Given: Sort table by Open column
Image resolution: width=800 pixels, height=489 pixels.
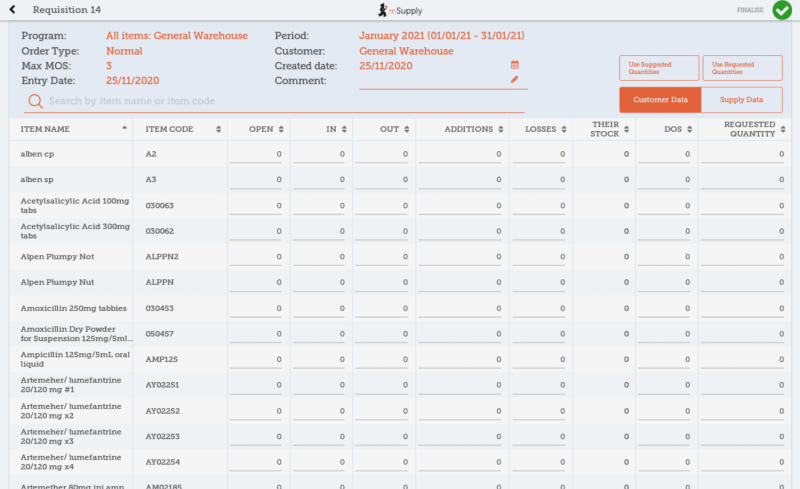Looking at the screenshot, I should coord(281,129).
